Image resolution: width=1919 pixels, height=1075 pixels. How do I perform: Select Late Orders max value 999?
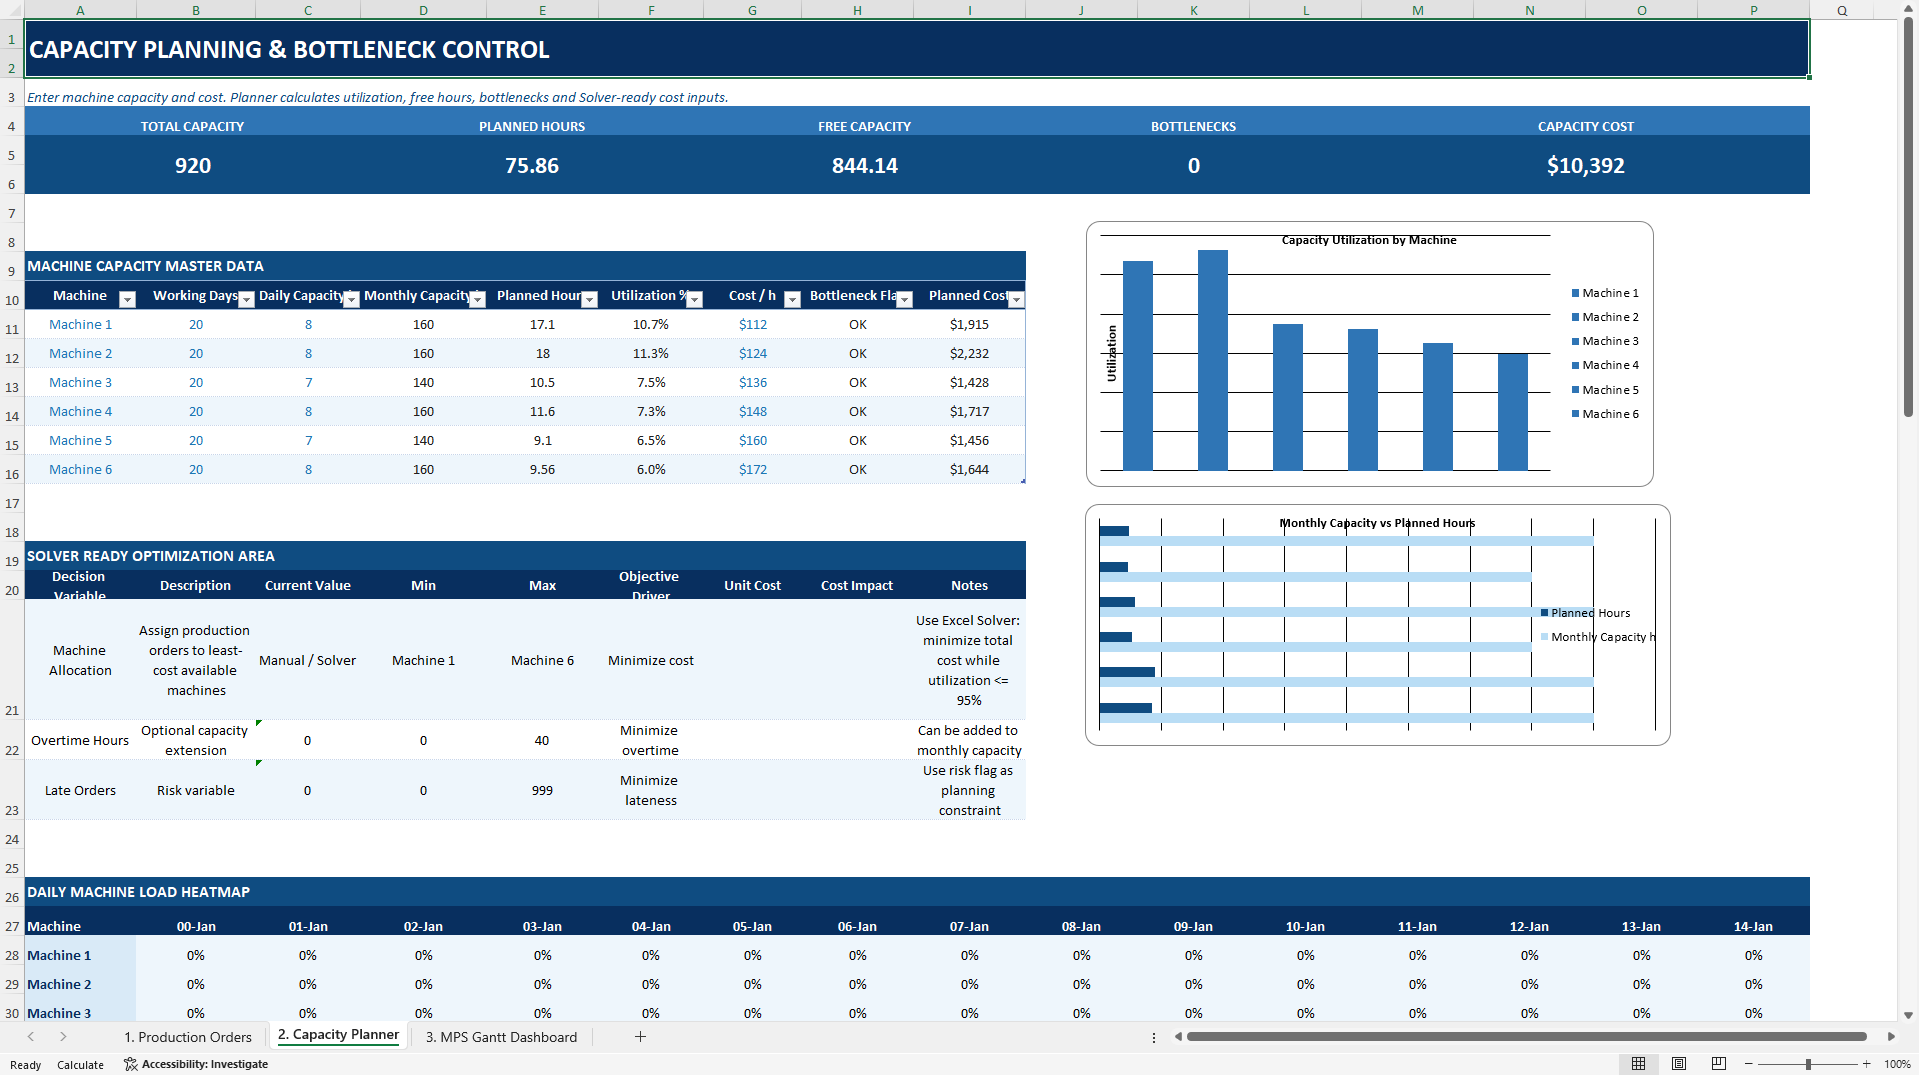[542, 790]
